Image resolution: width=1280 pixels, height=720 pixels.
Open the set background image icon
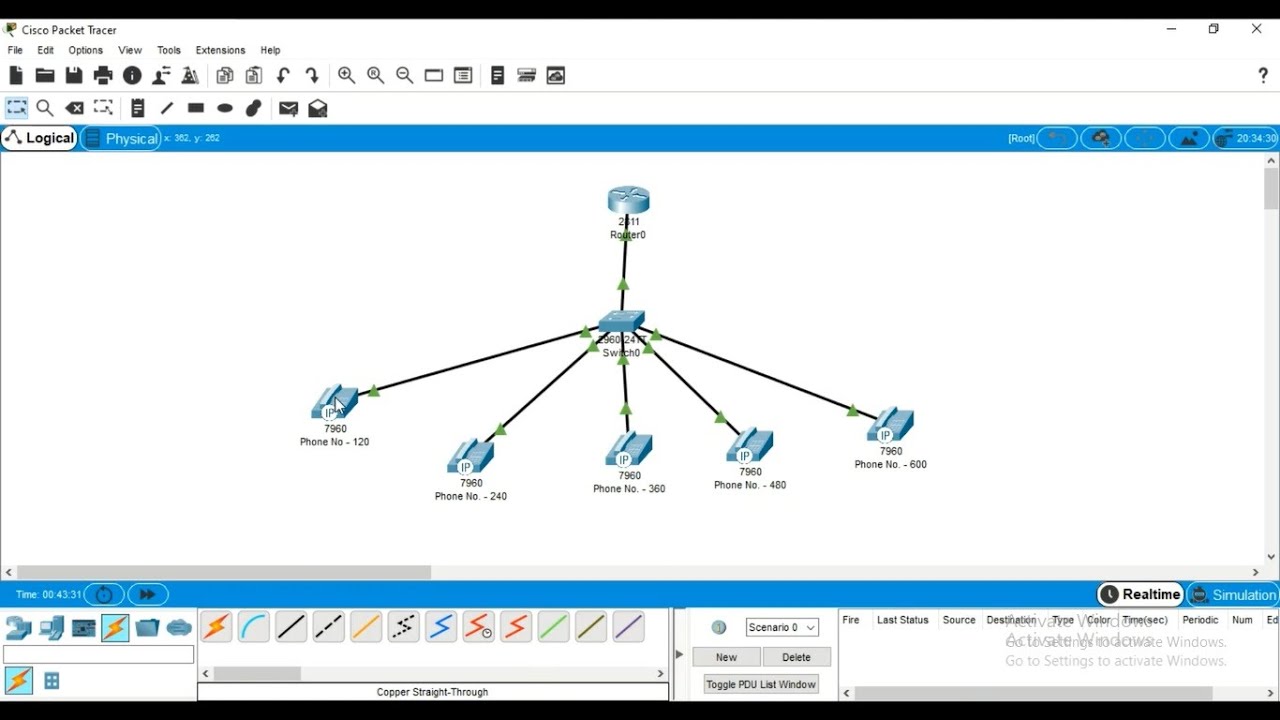(x=1189, y=139)
